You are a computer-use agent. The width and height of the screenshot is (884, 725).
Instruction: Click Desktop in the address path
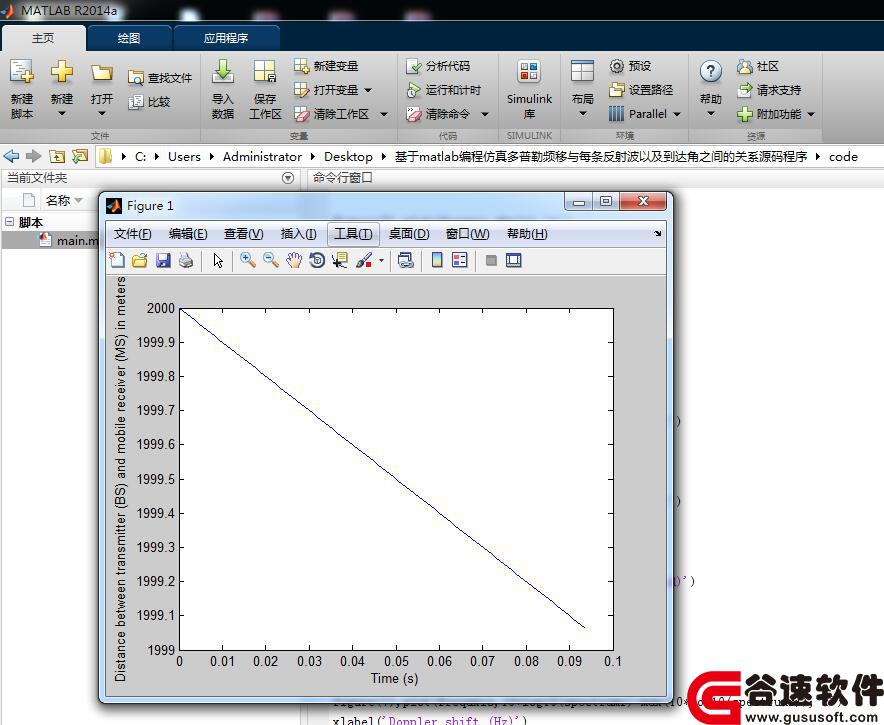[x=348, y=157]
